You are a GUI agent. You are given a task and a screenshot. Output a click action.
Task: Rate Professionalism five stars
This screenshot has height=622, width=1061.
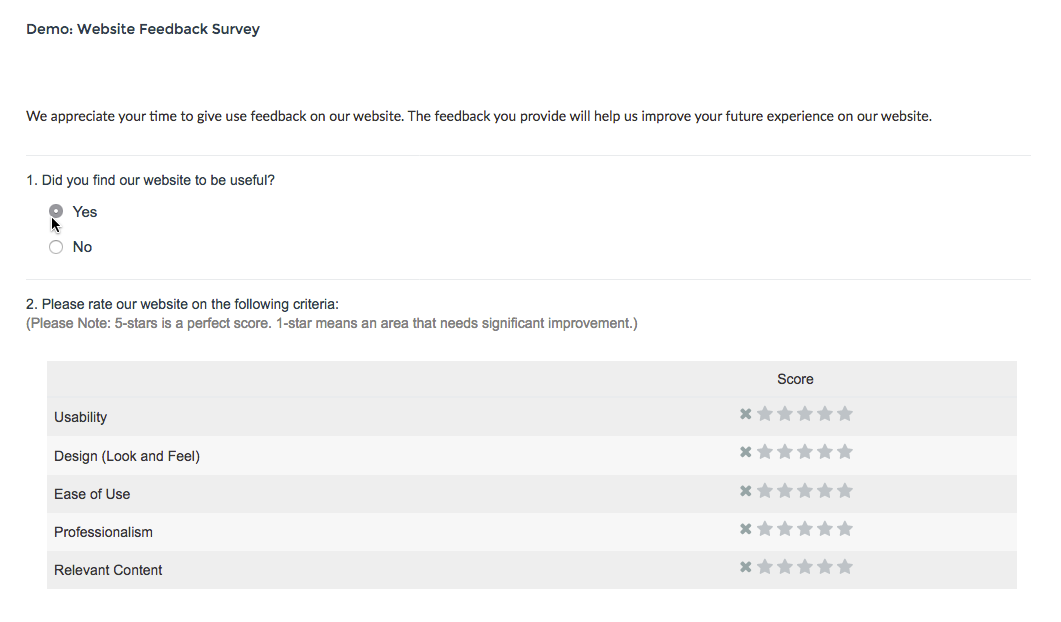845,529
